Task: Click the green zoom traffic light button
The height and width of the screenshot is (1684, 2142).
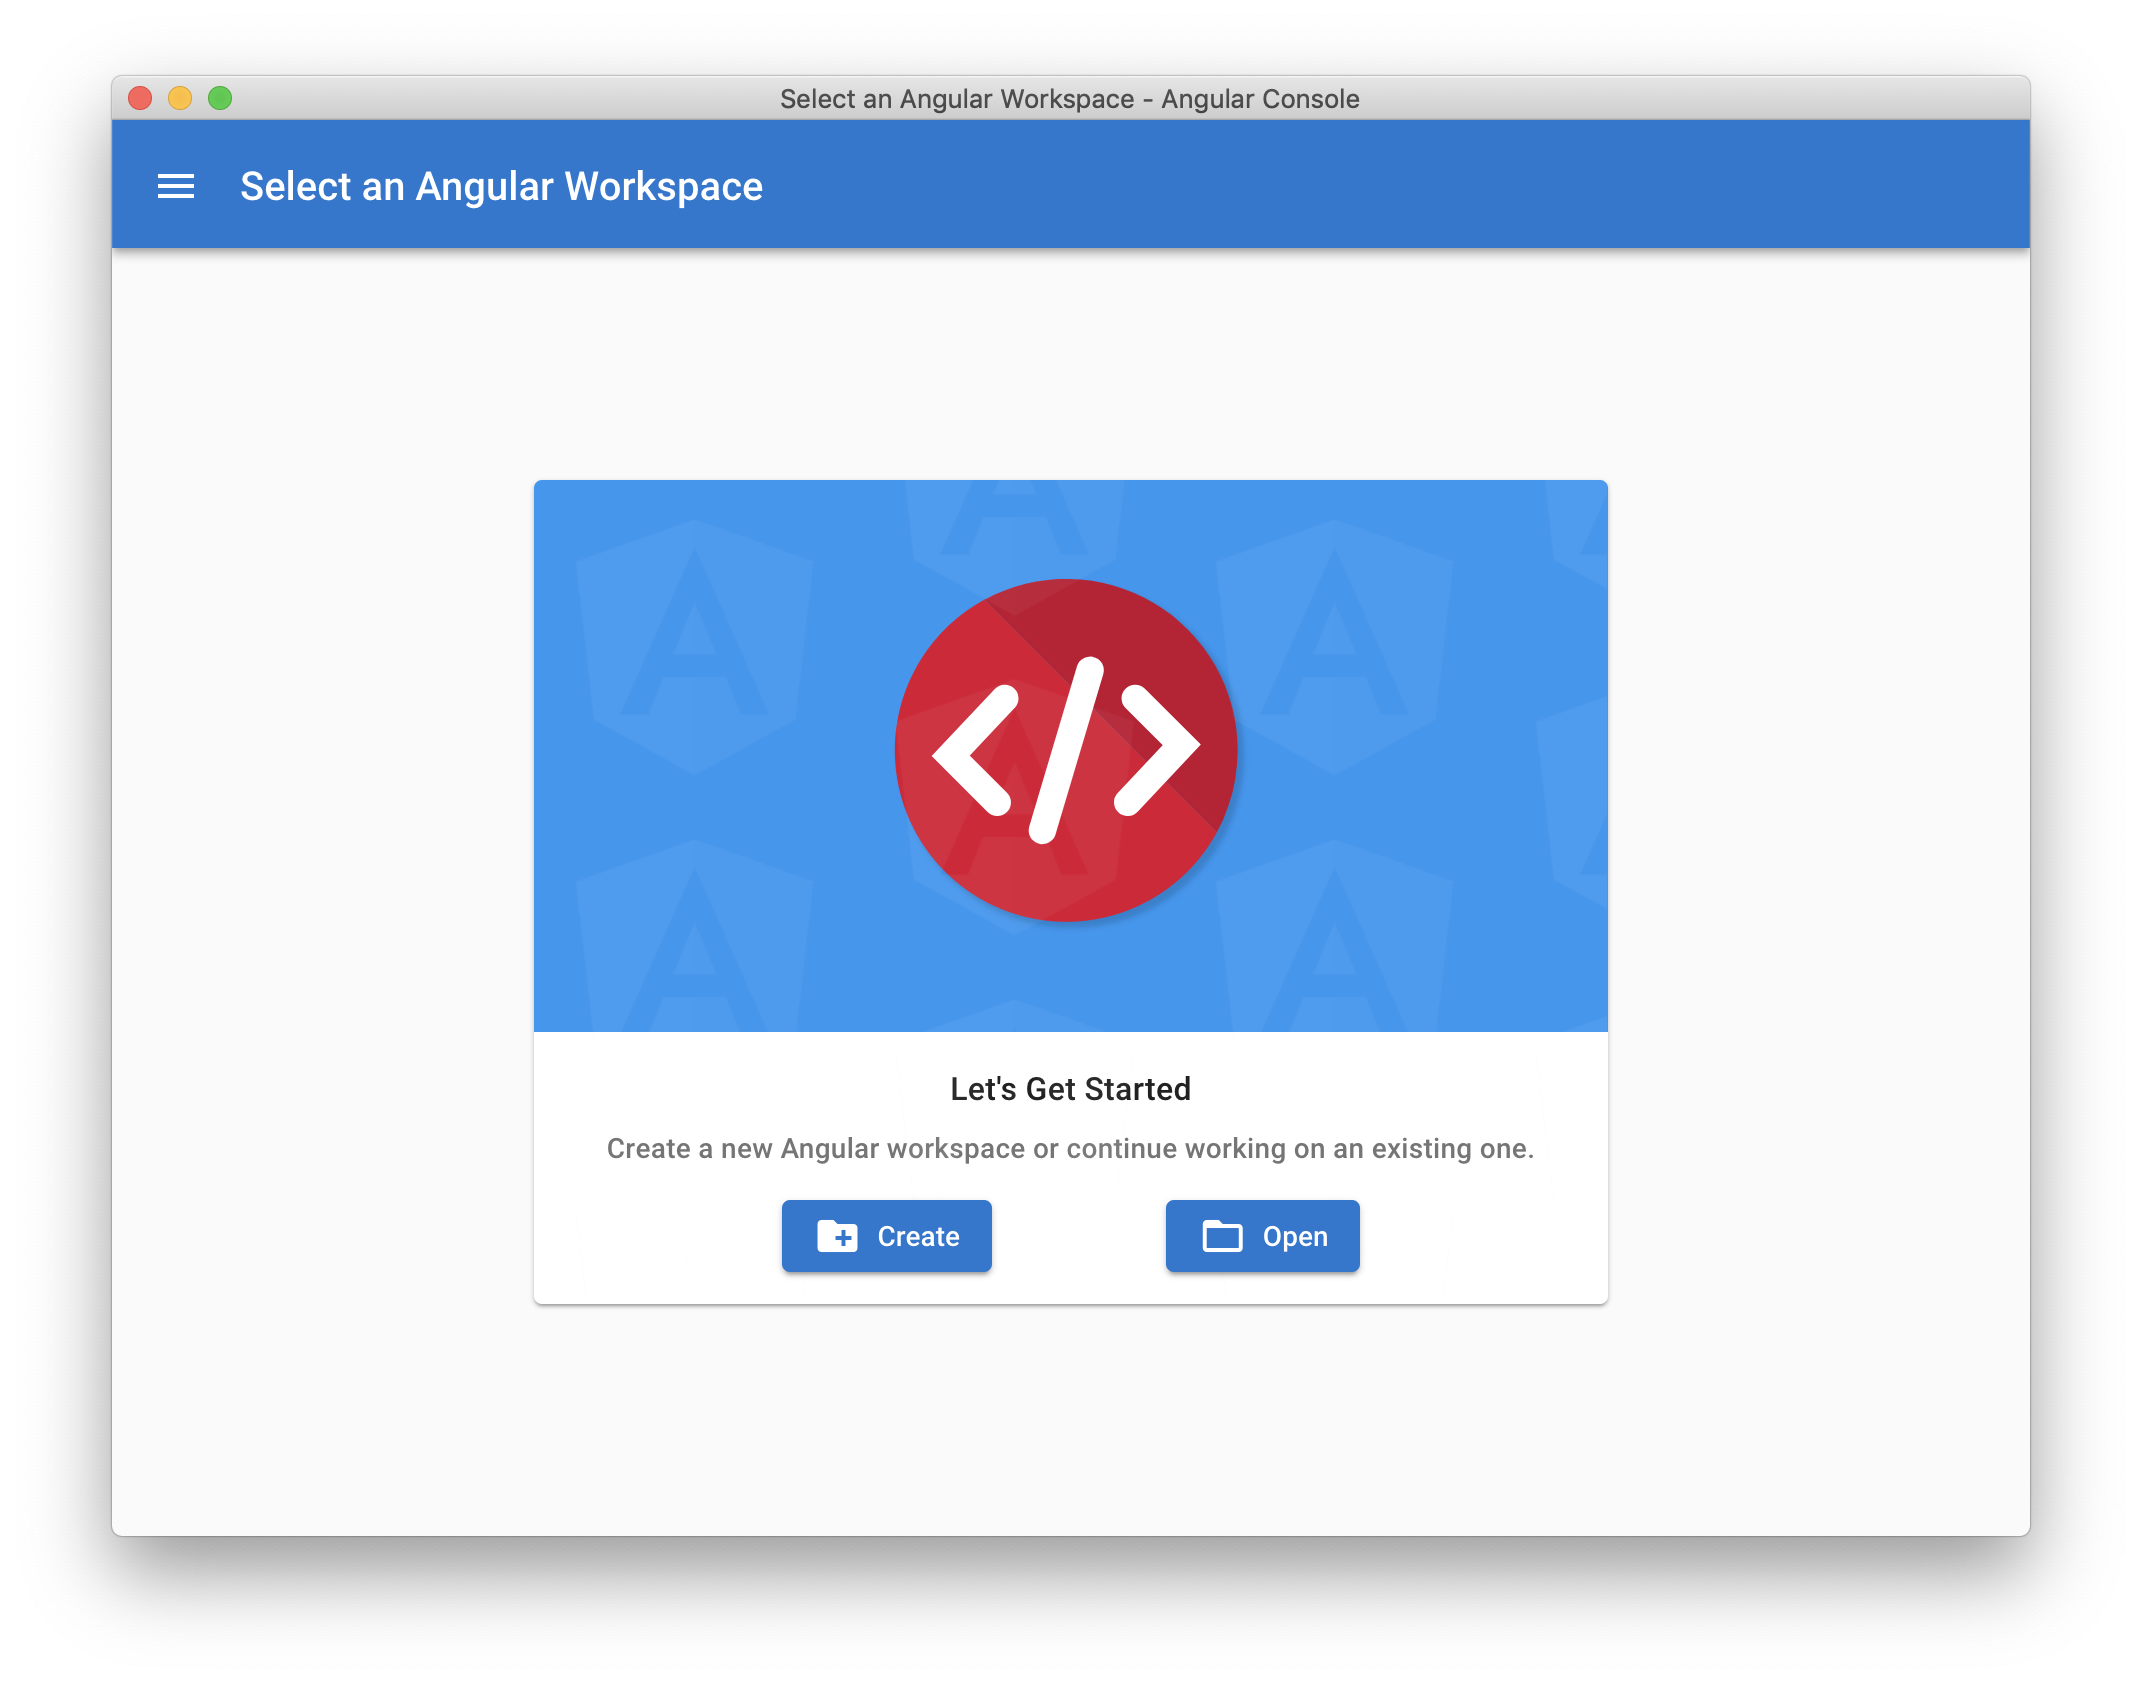Action: [219, 98]
